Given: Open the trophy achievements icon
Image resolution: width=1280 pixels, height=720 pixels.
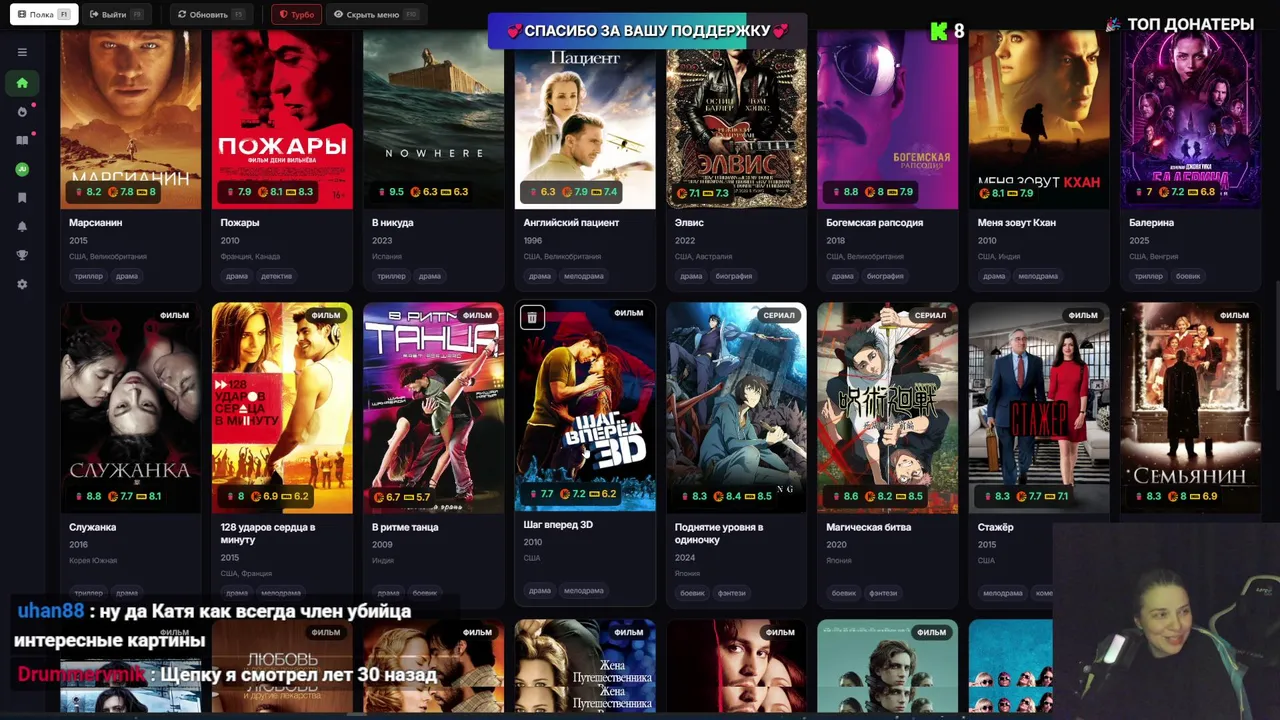Looking at the screenshot, I should (22, 255).
